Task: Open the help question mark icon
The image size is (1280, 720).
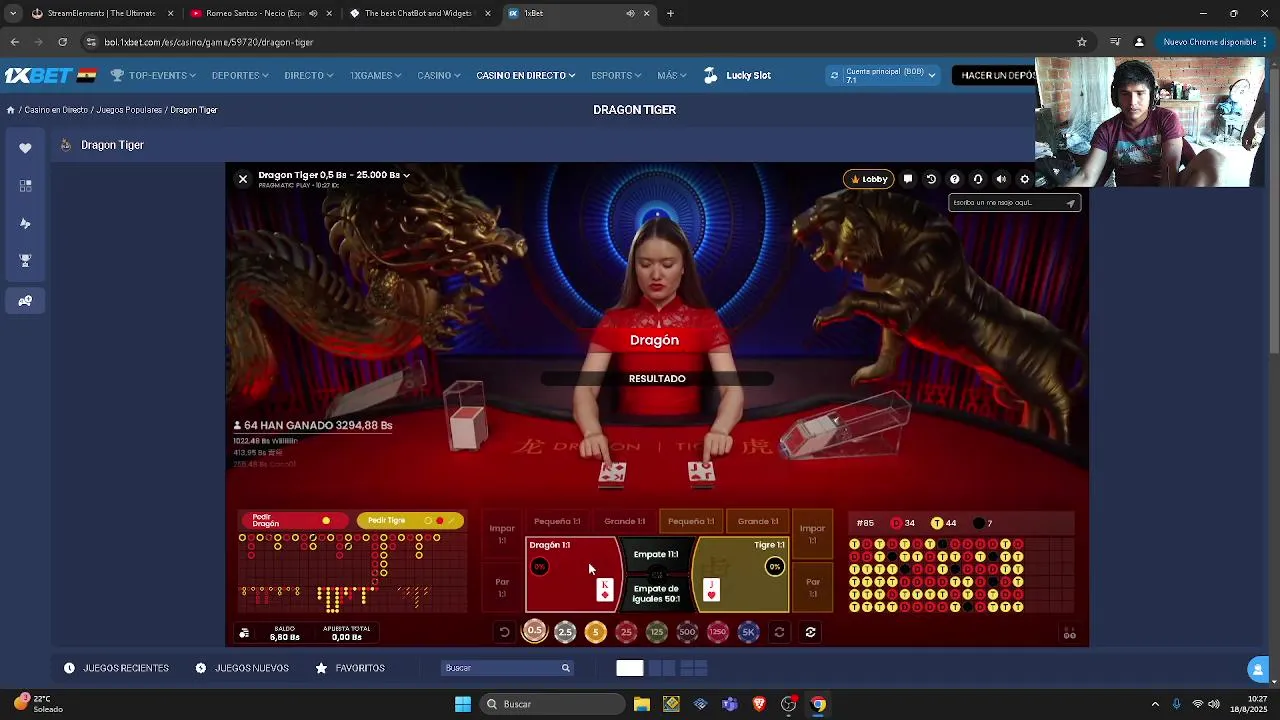Action: coord(954,179)
